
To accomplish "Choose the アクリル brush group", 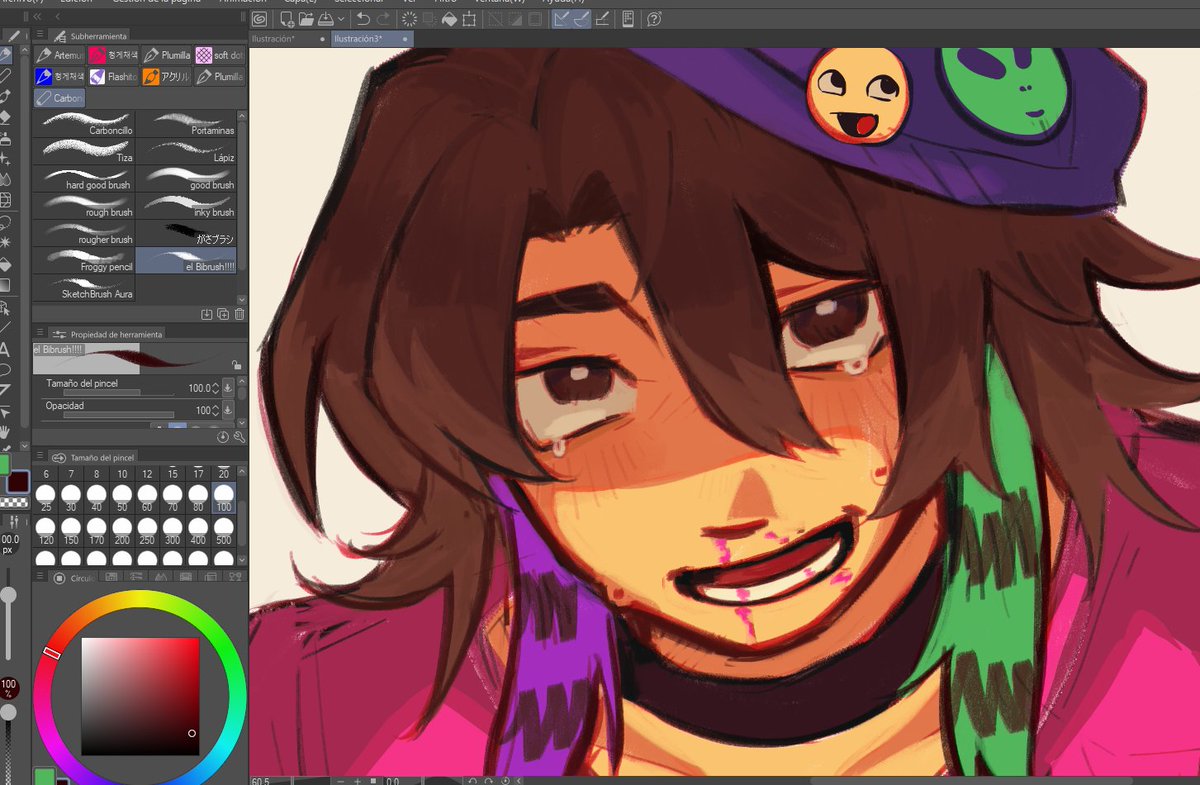I will coord(166,76).
